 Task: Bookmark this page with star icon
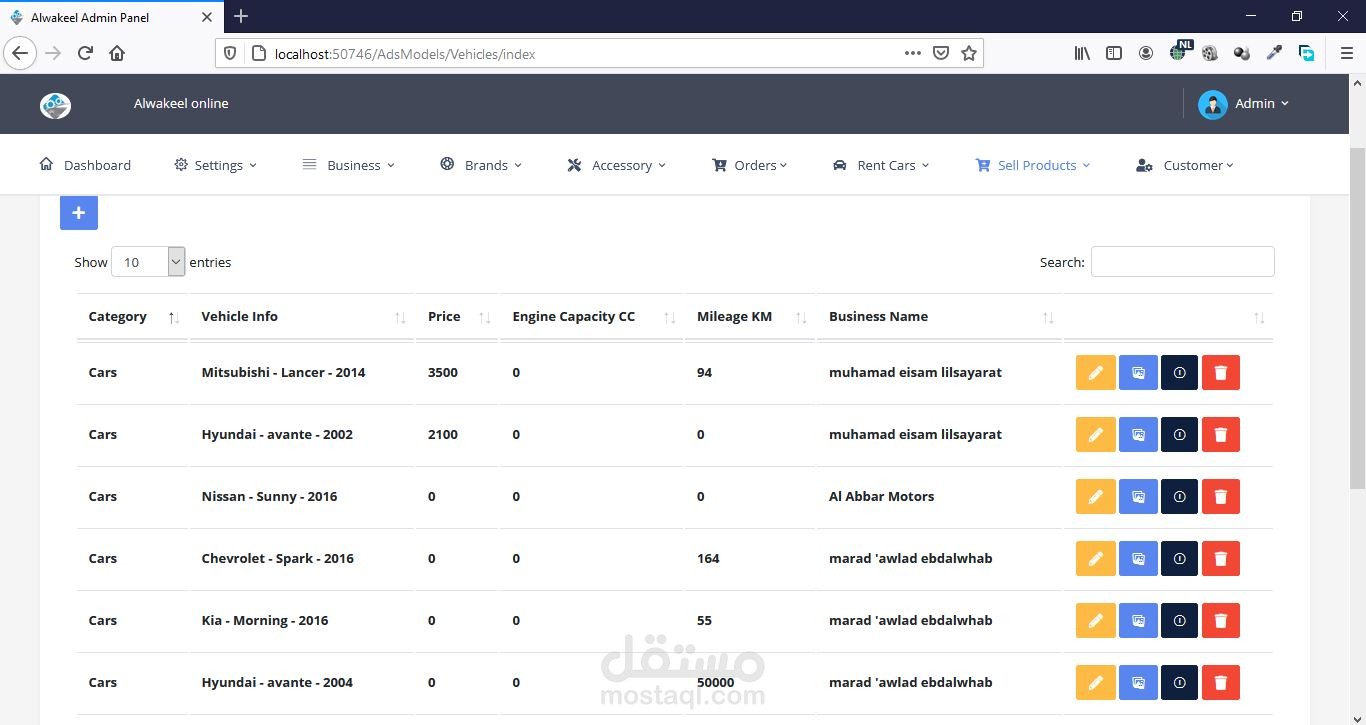(x=969, y=54)
